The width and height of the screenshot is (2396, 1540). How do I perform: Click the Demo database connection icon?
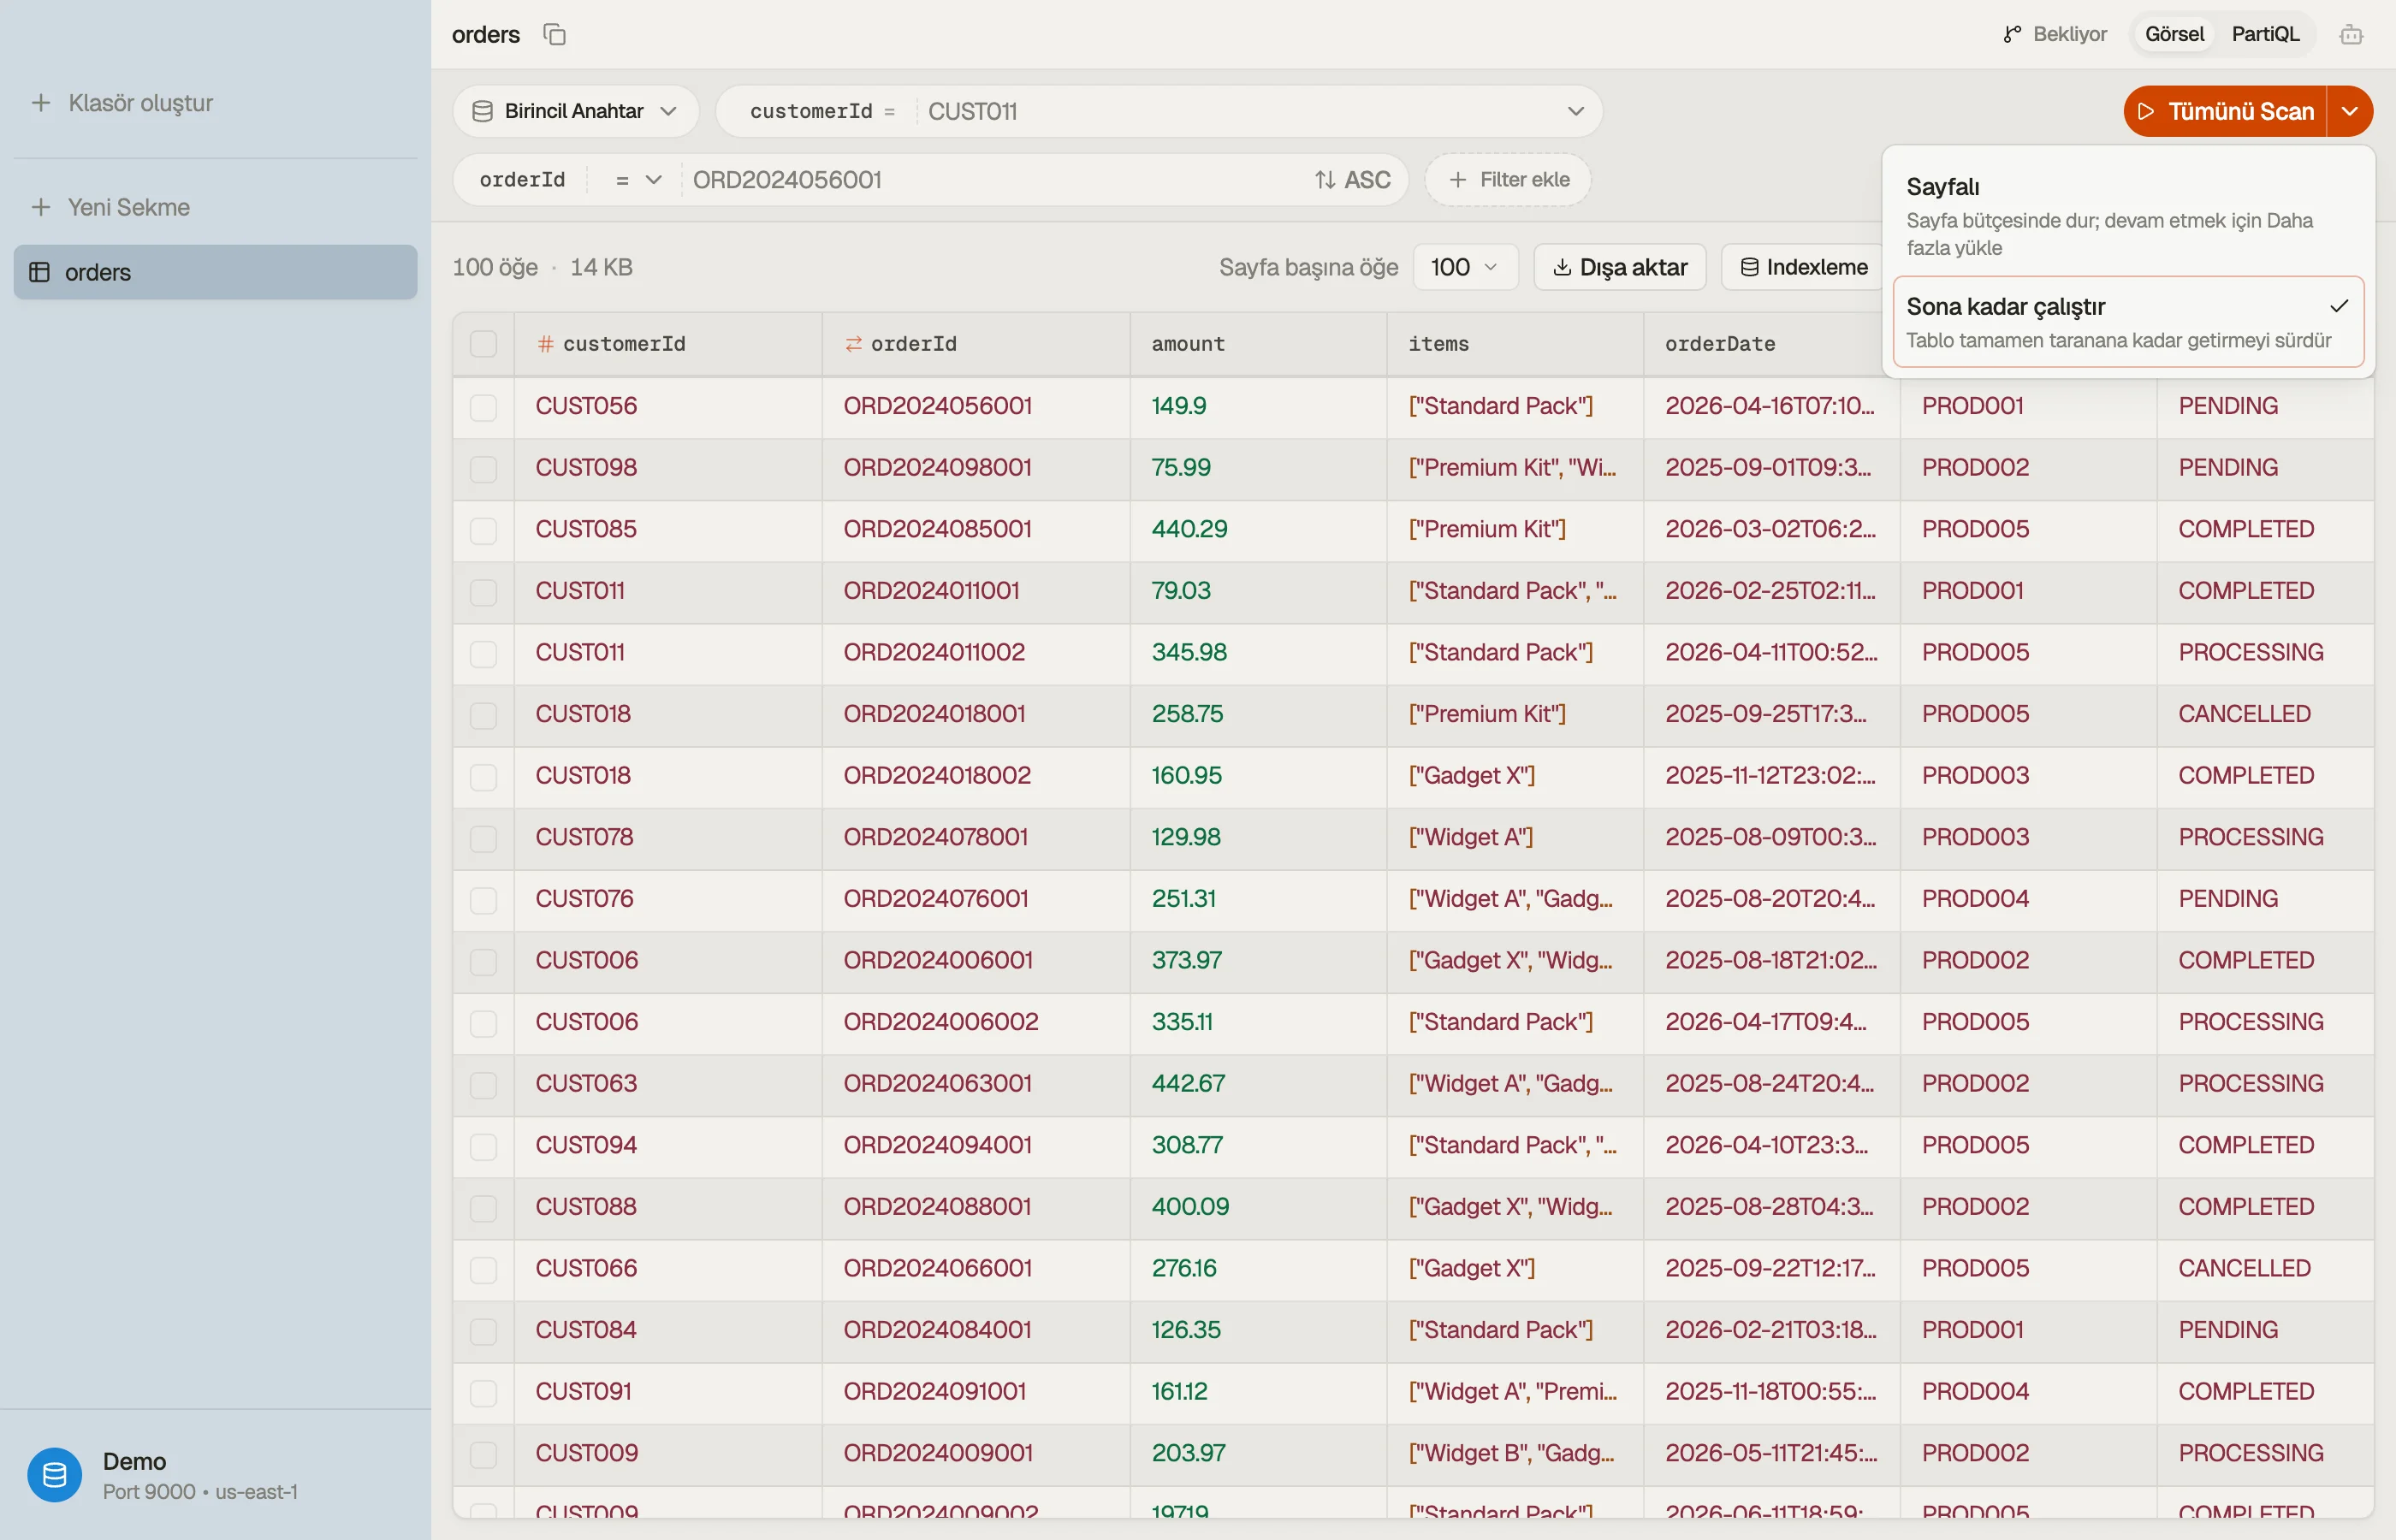(55, 1475)
